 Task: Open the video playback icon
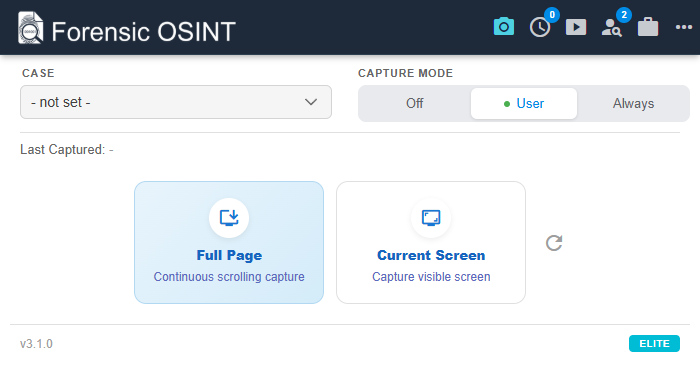[x=576, y=27]
